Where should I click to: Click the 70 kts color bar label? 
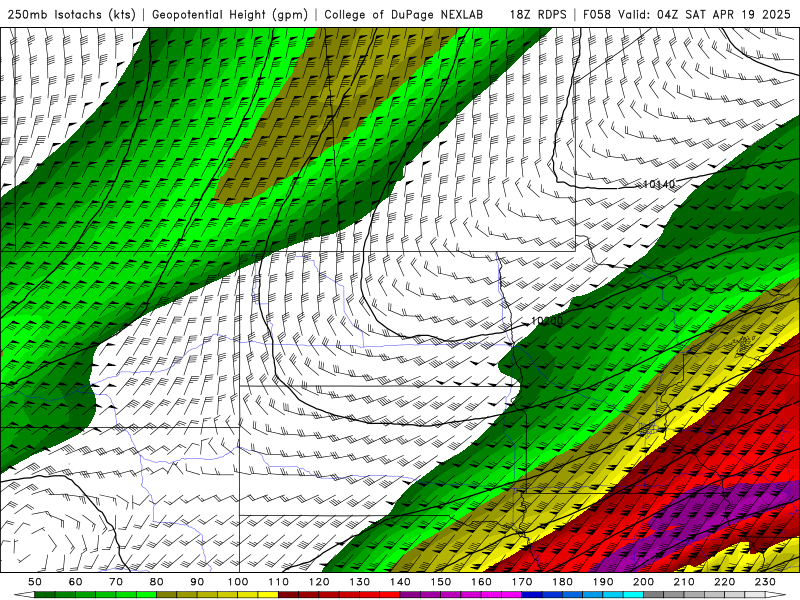coord(116,582)
